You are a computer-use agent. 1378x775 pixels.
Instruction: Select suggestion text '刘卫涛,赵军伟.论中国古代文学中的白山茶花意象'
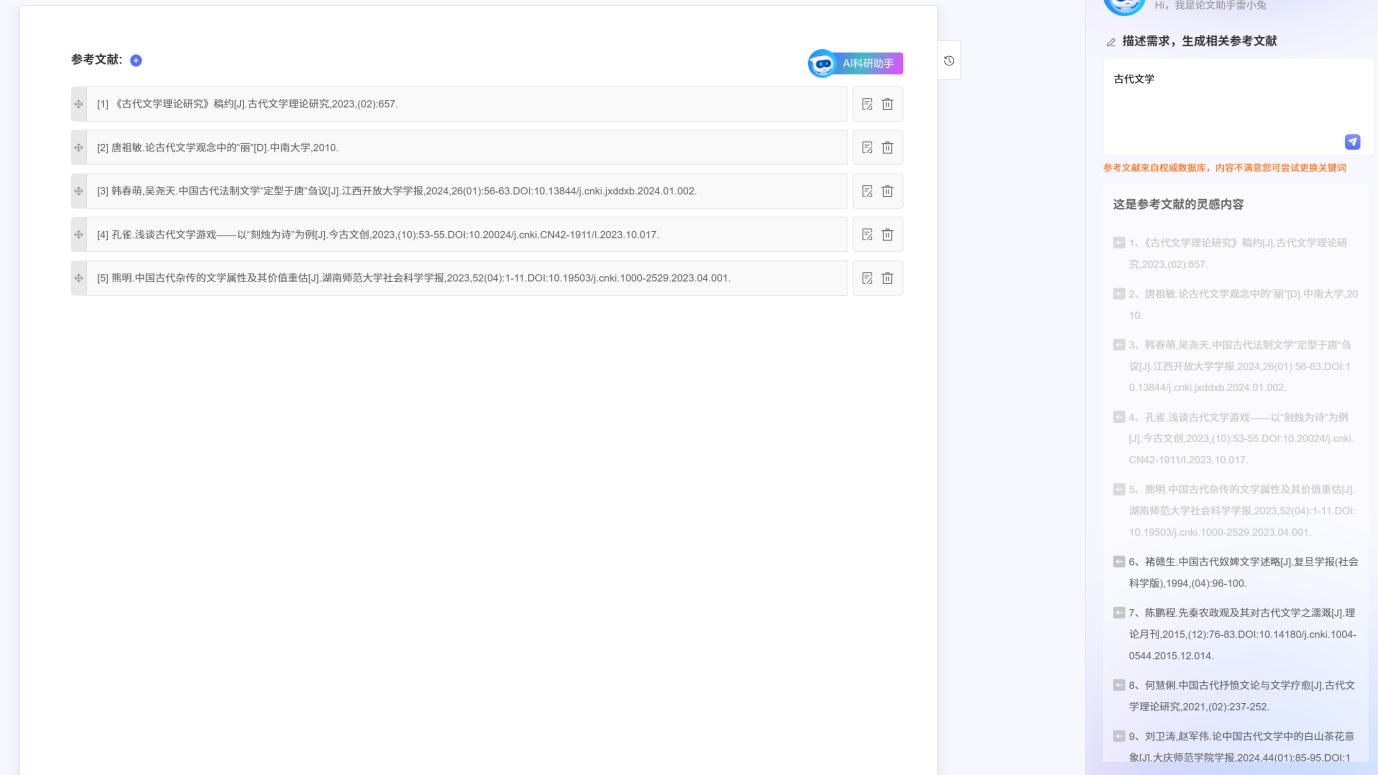[1243, 747]
